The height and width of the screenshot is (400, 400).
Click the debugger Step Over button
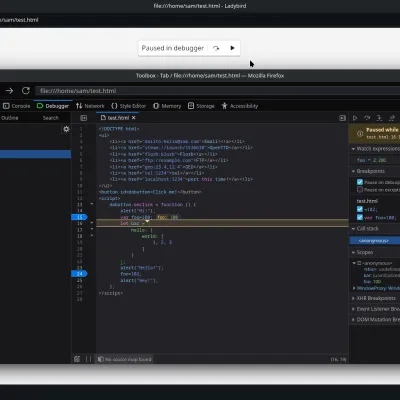[x=367, y=118]
